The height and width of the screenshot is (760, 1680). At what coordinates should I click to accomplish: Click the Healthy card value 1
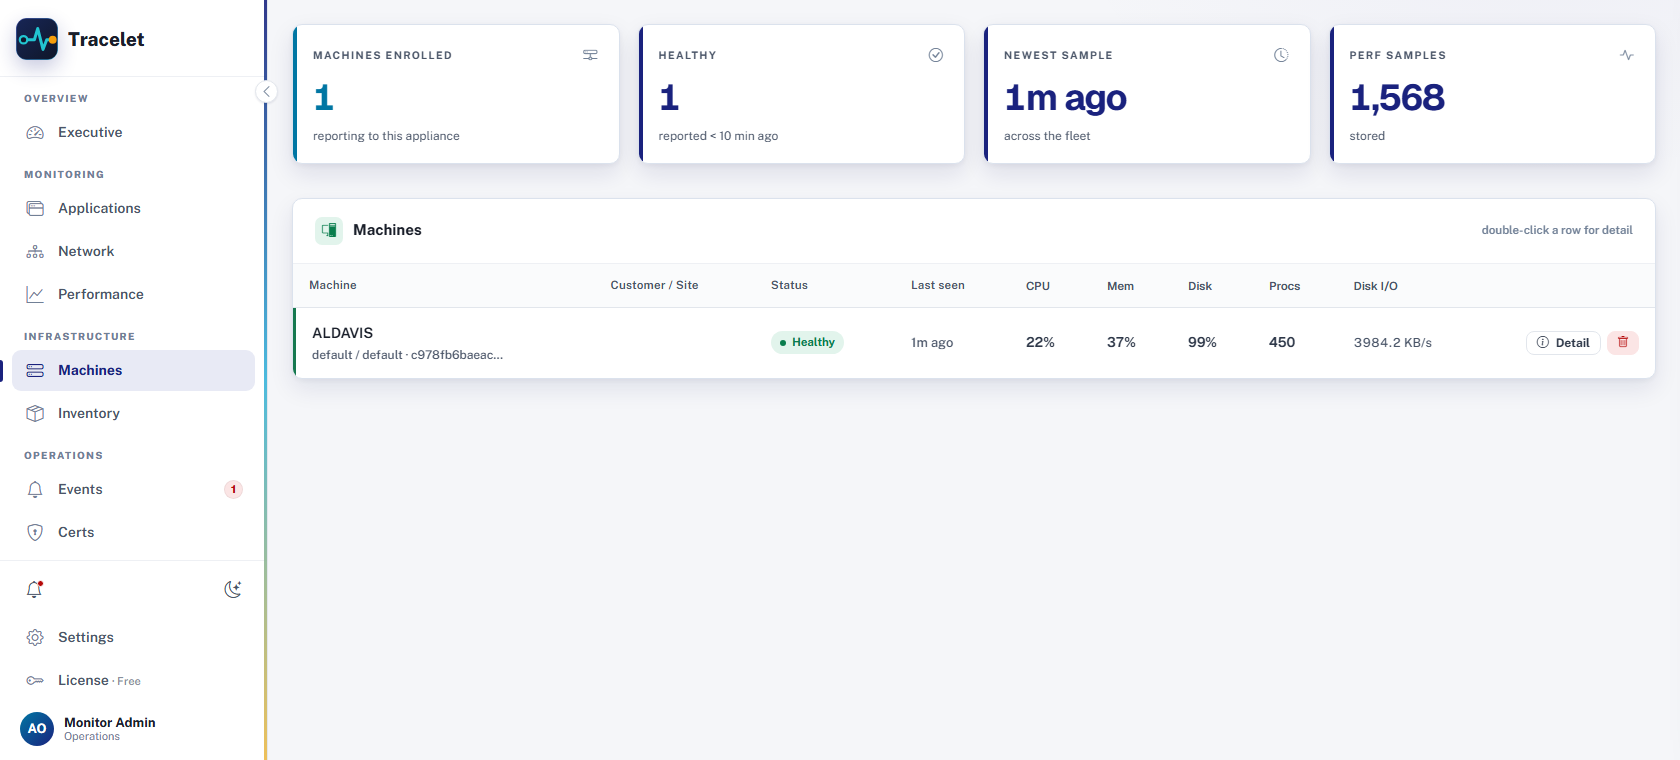(669, 98)
